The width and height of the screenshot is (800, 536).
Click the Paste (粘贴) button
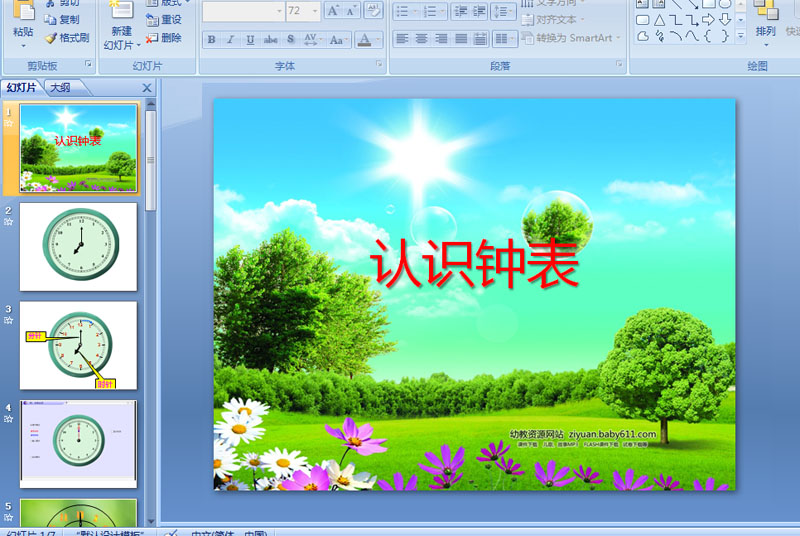pyautogui.click(x=22, y=23)
